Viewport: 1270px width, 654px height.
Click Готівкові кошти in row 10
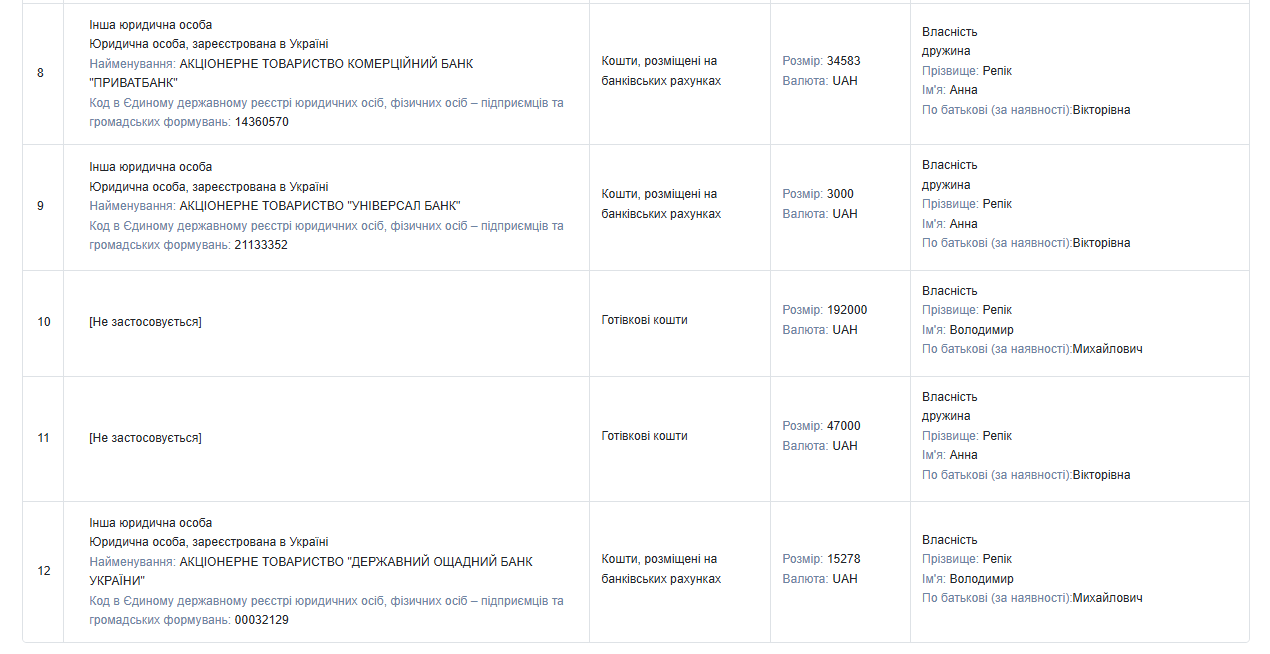(x=644, y=320)
